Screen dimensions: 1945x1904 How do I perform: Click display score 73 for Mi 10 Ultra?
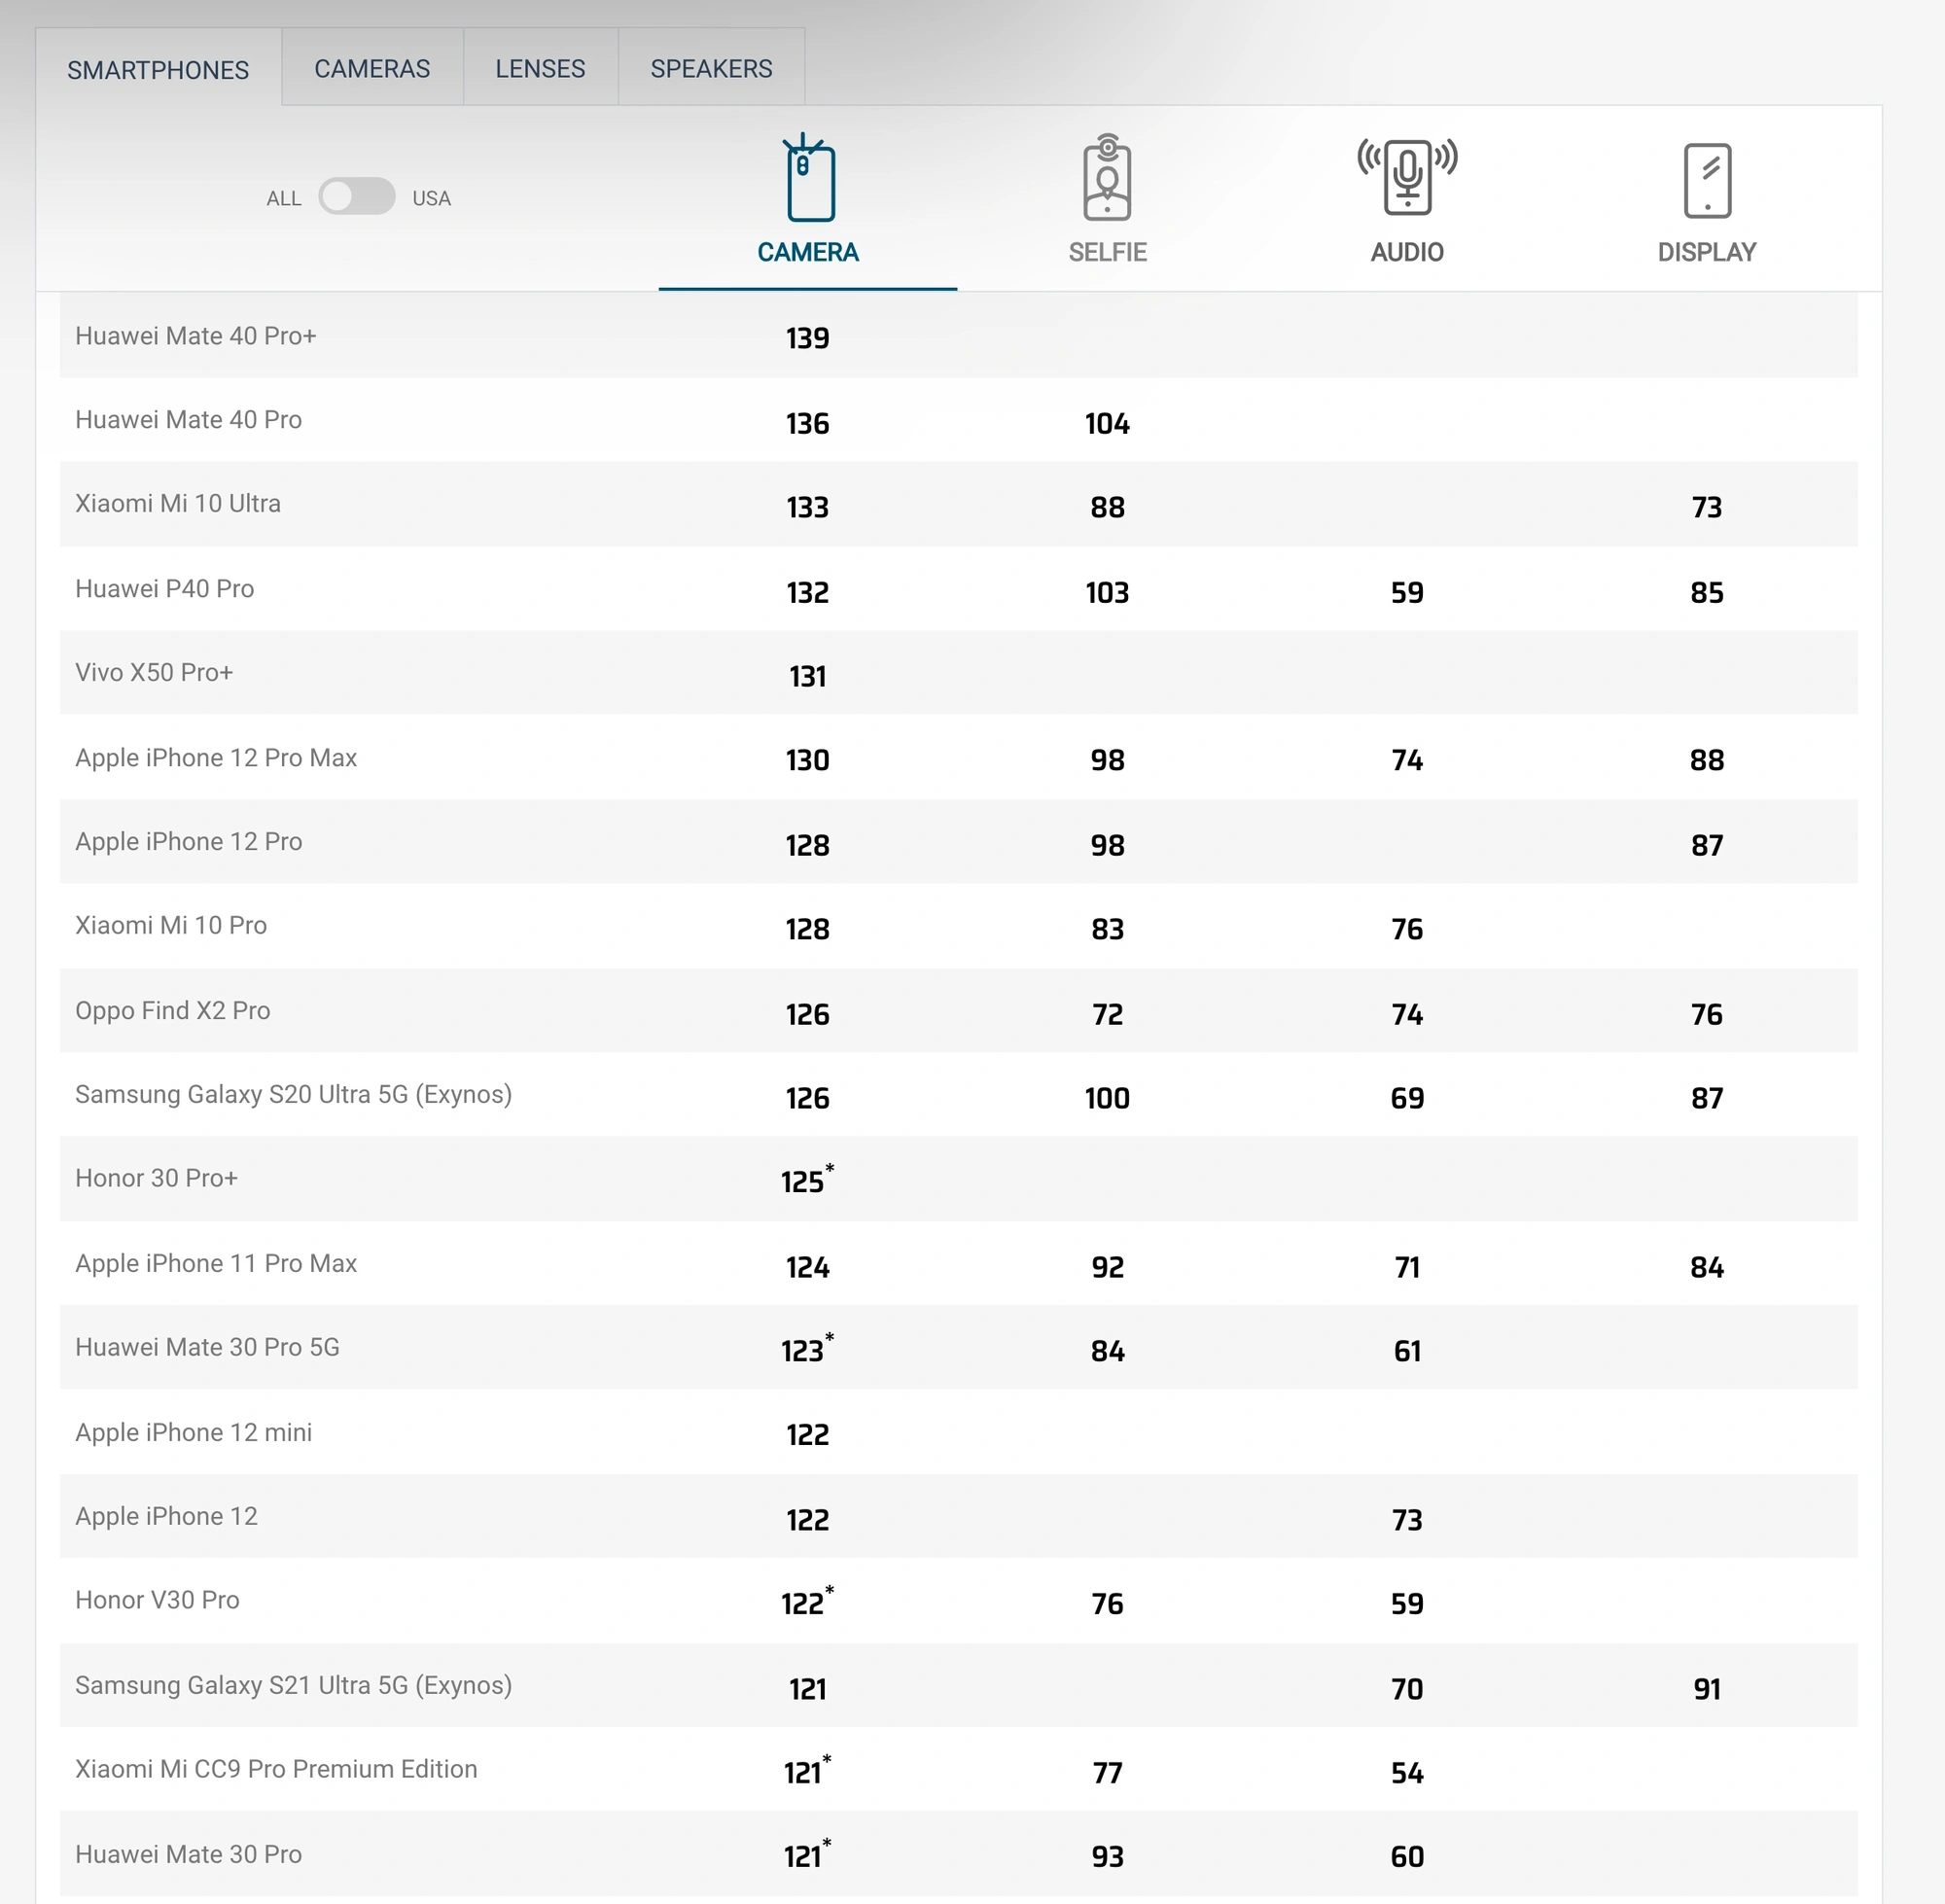pyautogui.click(x=1707, y=507)
